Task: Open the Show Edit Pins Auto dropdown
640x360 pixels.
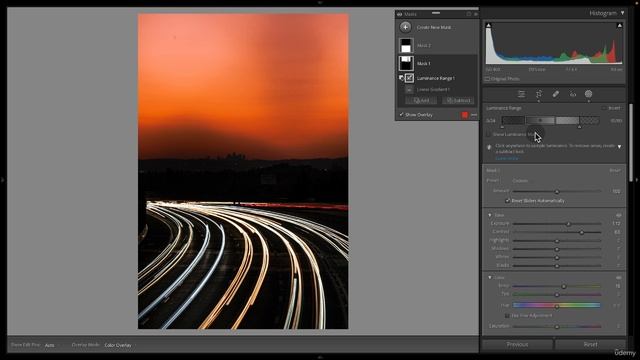Action: (50, 345)
